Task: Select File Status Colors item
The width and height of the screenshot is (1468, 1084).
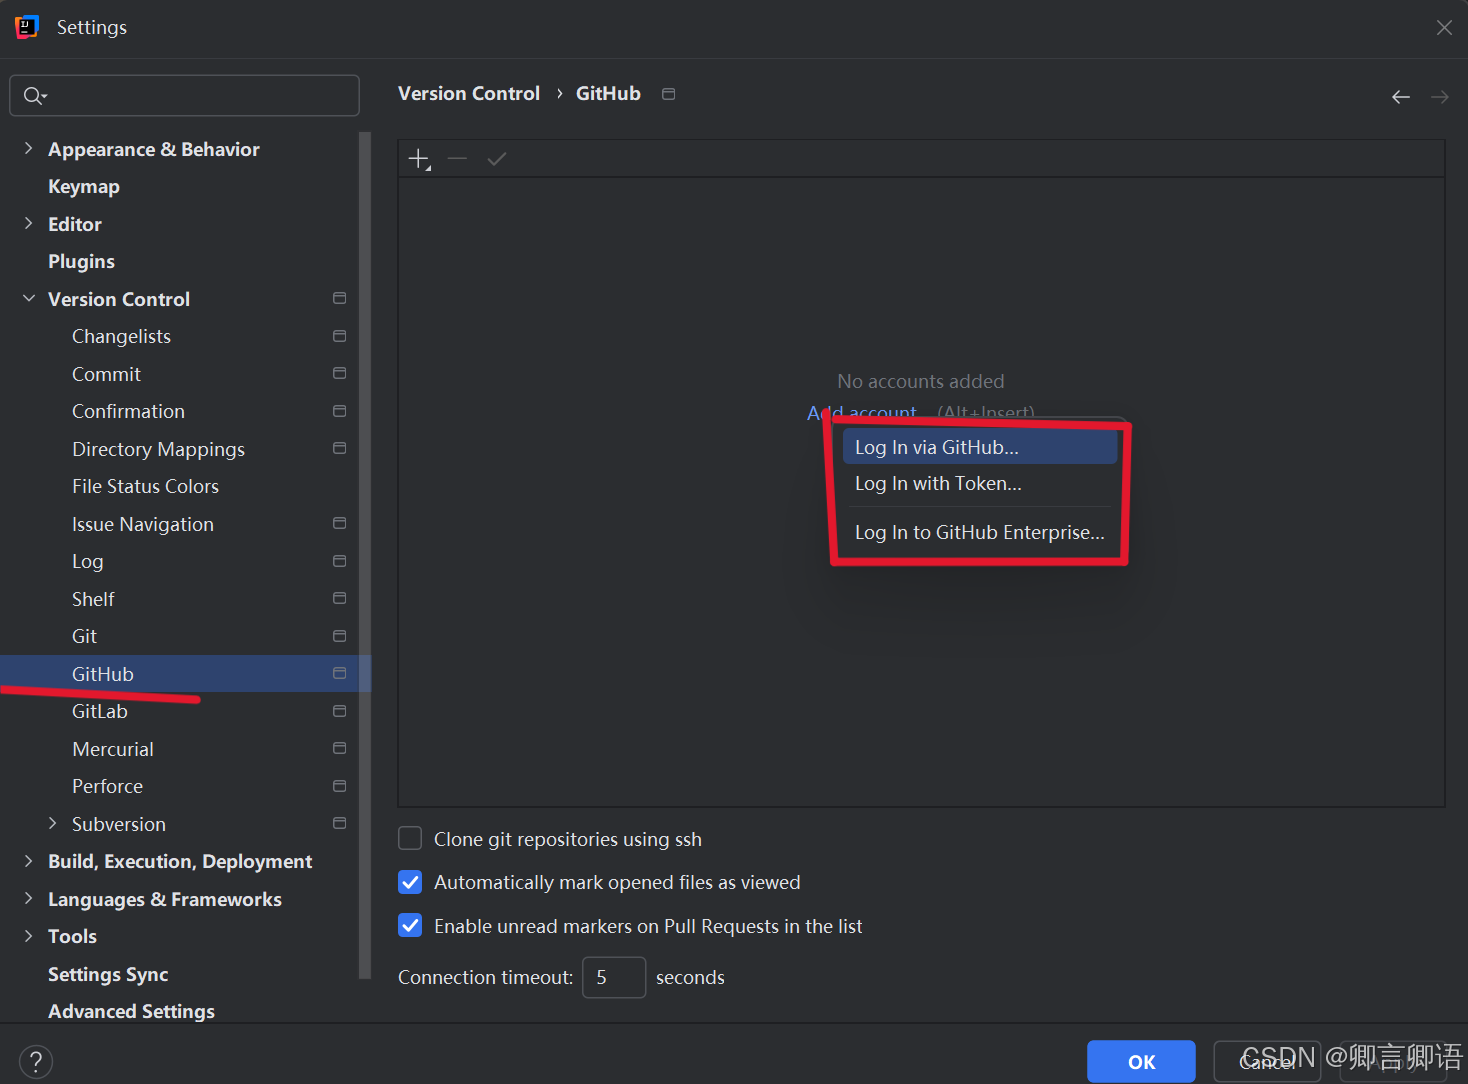Action: tap(145, 486)
